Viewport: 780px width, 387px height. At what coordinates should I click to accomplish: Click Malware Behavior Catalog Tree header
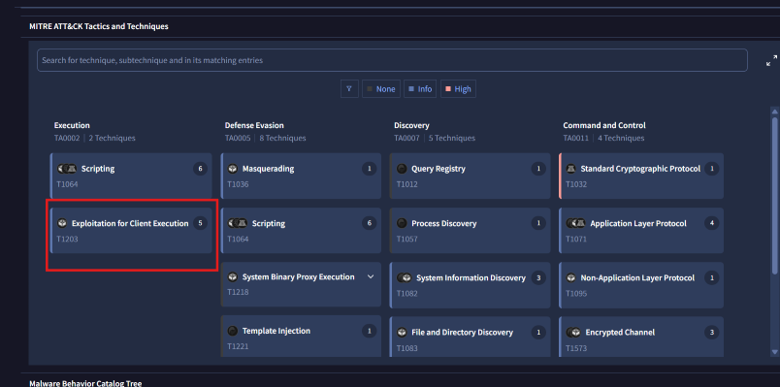click(86, 383)
